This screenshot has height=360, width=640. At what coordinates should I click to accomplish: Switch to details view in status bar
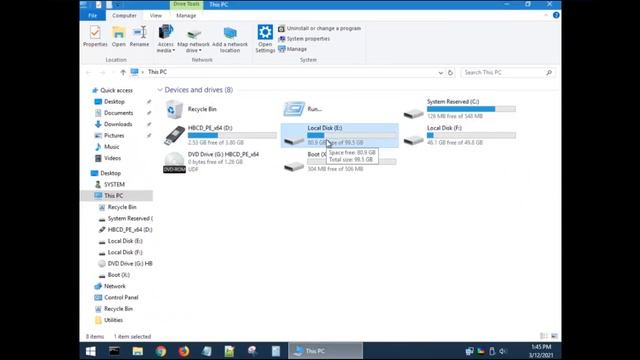coord(544,336)
